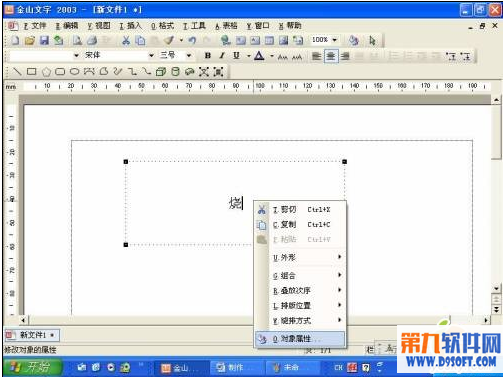The height and width of the screenshot is (377, 503).
Task: Click the object properties icon in toolbar
Action: pyautogui.click(x=353, y=40)
